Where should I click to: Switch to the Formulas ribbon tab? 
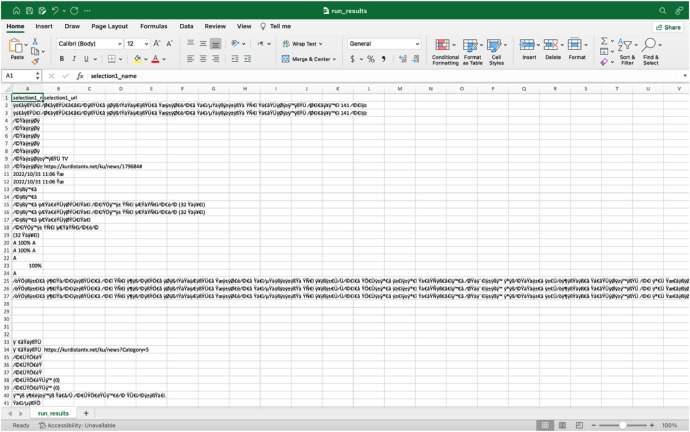(x=154, y=26)
